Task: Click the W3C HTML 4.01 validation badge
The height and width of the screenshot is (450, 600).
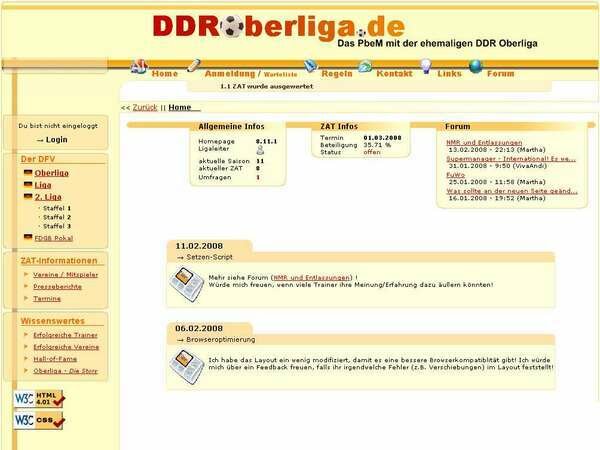Action: point(39,399)
